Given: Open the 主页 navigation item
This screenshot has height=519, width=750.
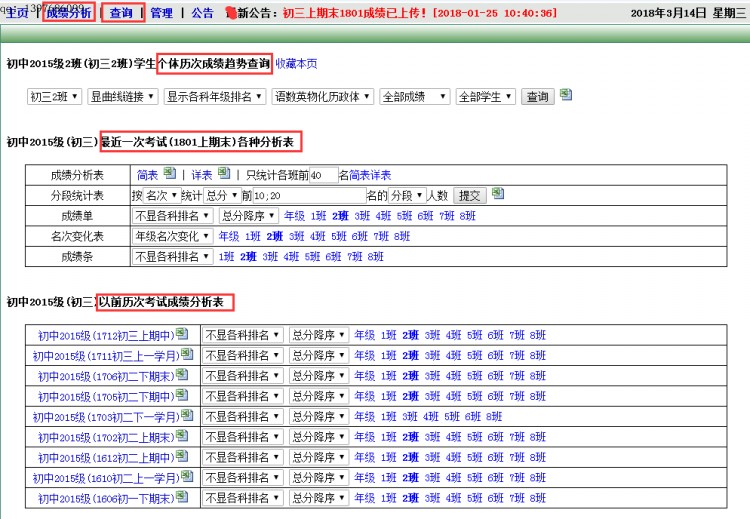Looking at the screenshot, I should 17,13.
